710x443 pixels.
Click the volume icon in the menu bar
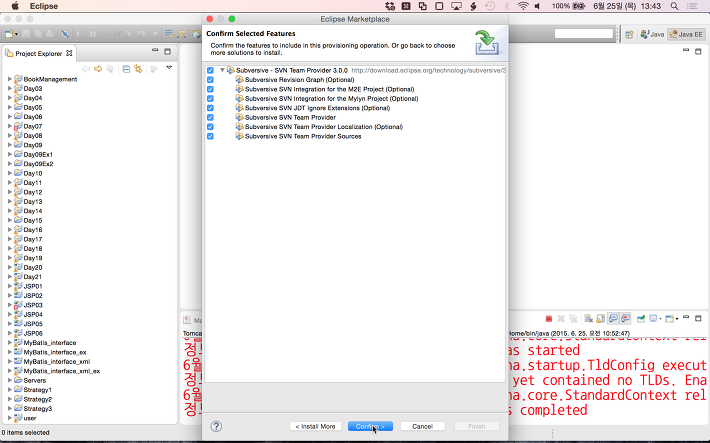tap(537, 6)
